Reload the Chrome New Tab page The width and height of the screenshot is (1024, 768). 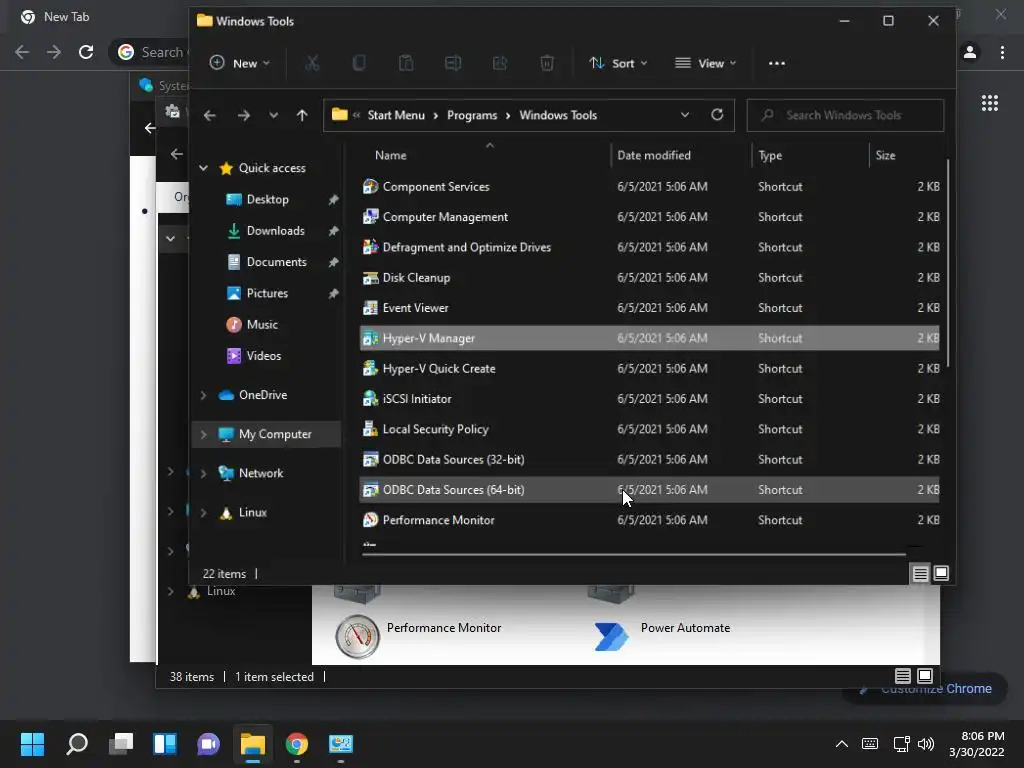(86, 52)
